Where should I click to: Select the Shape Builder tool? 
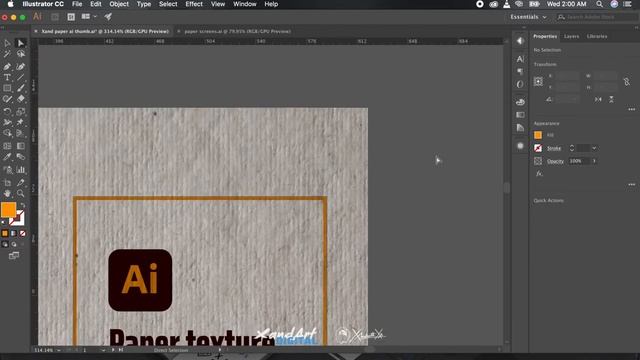(7, 133)
